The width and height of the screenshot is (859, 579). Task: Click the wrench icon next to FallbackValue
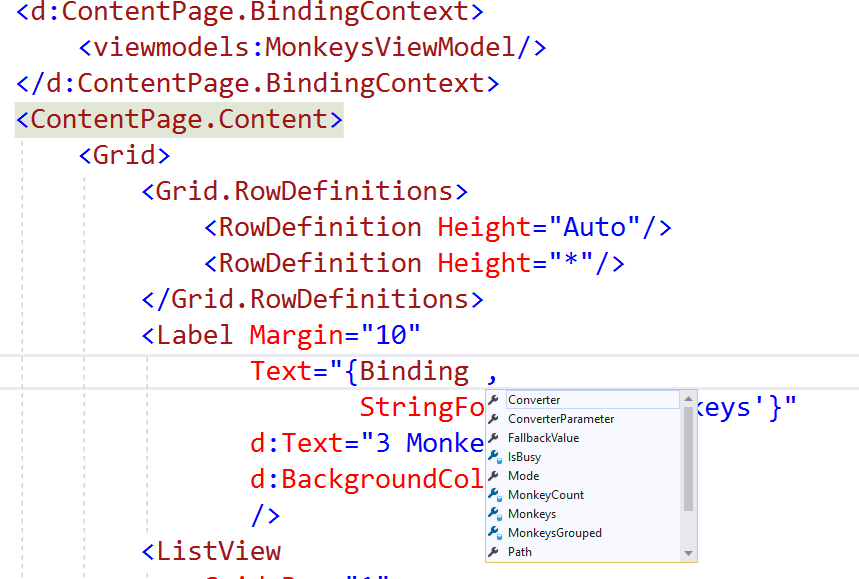[493, 437]
